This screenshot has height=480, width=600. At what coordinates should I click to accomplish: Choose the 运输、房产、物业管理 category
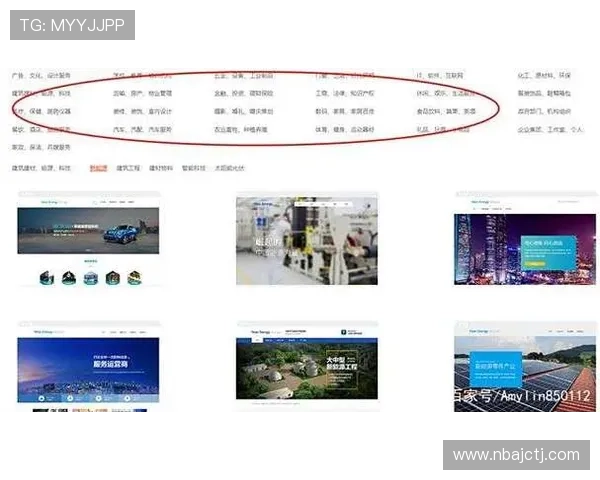142,93
